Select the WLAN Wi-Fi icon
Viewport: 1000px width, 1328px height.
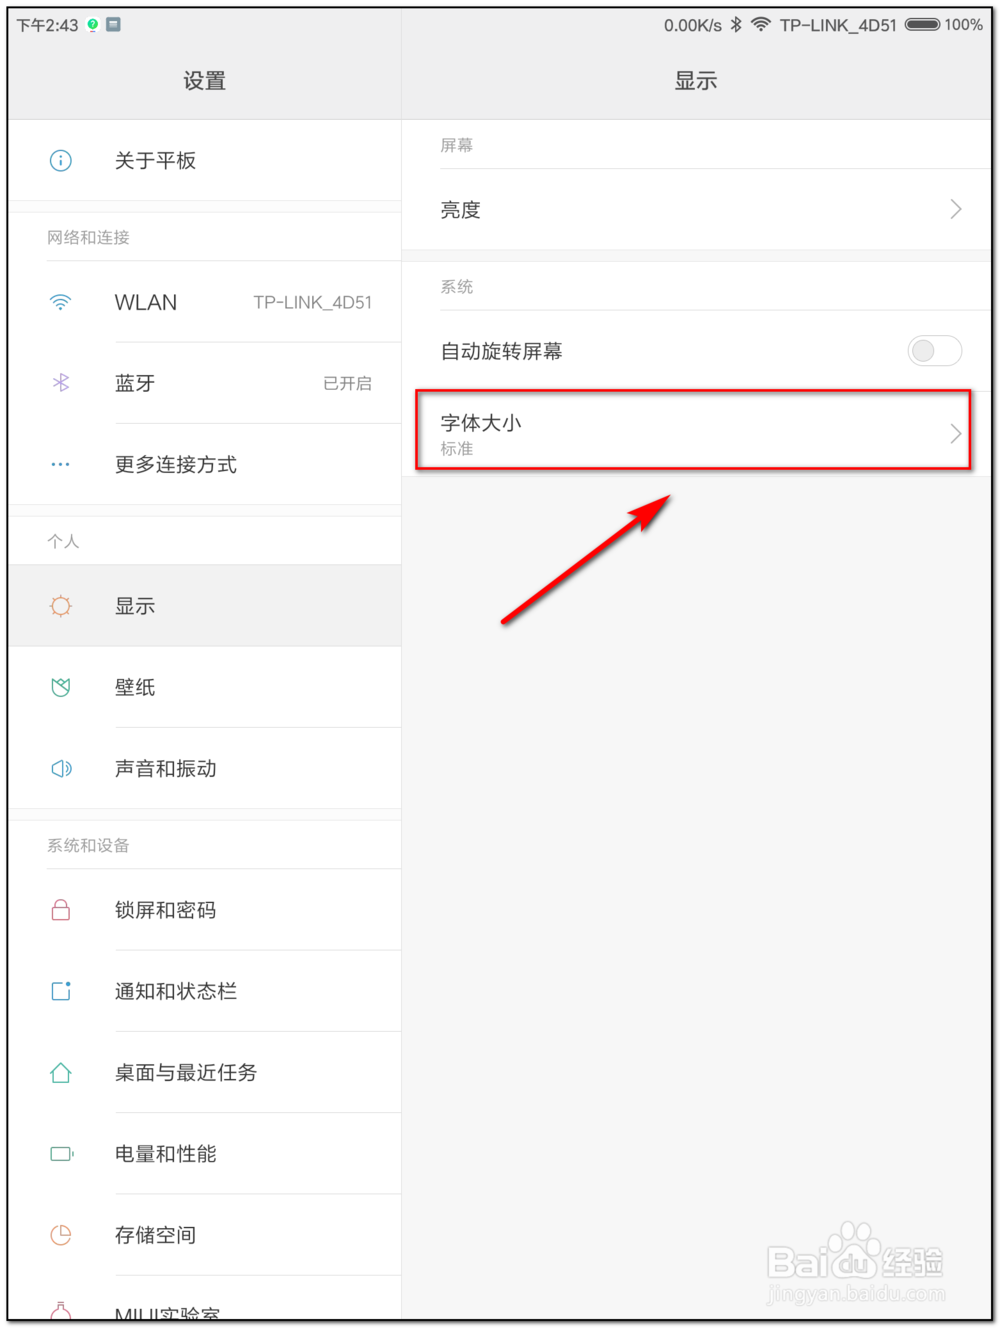61,302
